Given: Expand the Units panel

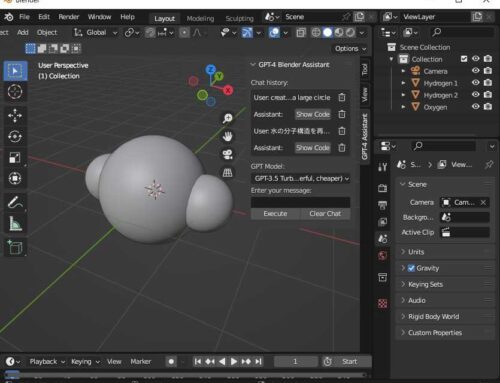Looking at the screenshot, I should [x=445, y=252].
